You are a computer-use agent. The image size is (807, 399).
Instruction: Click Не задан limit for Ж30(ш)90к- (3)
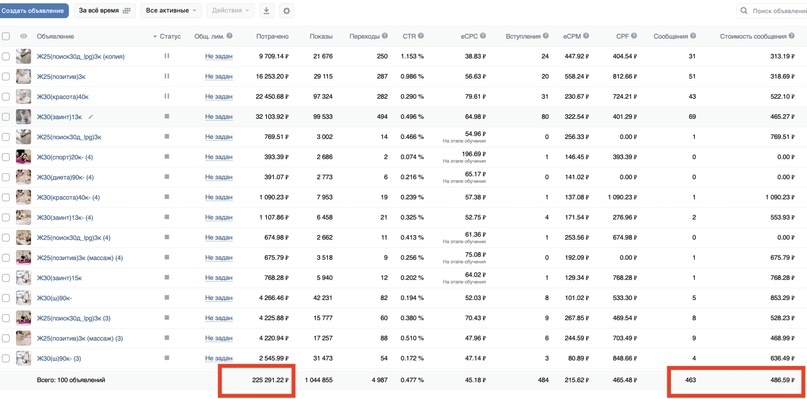point(219,358)
